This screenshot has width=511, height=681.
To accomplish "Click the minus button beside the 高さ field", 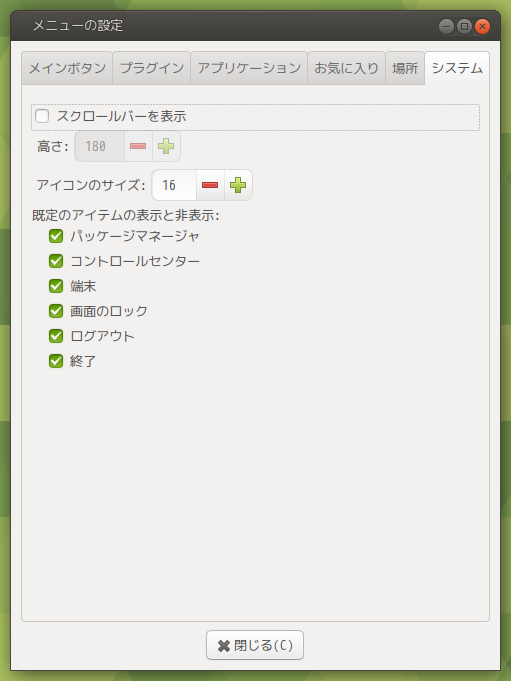I will click(138, 146).
